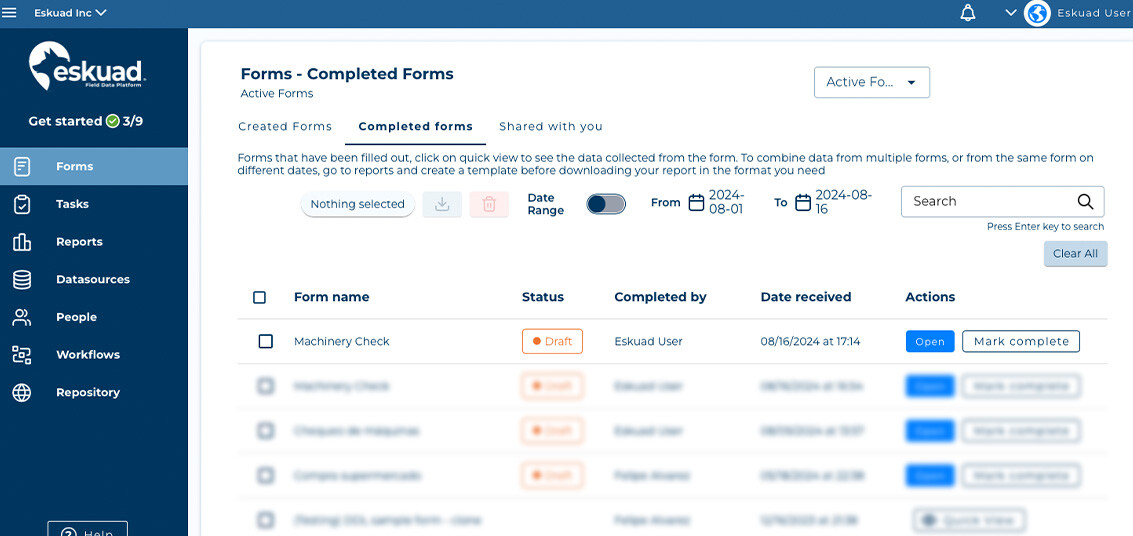Click the Workflows icon in sidebar
This screenshot has width=1133, height=536.
22,355
